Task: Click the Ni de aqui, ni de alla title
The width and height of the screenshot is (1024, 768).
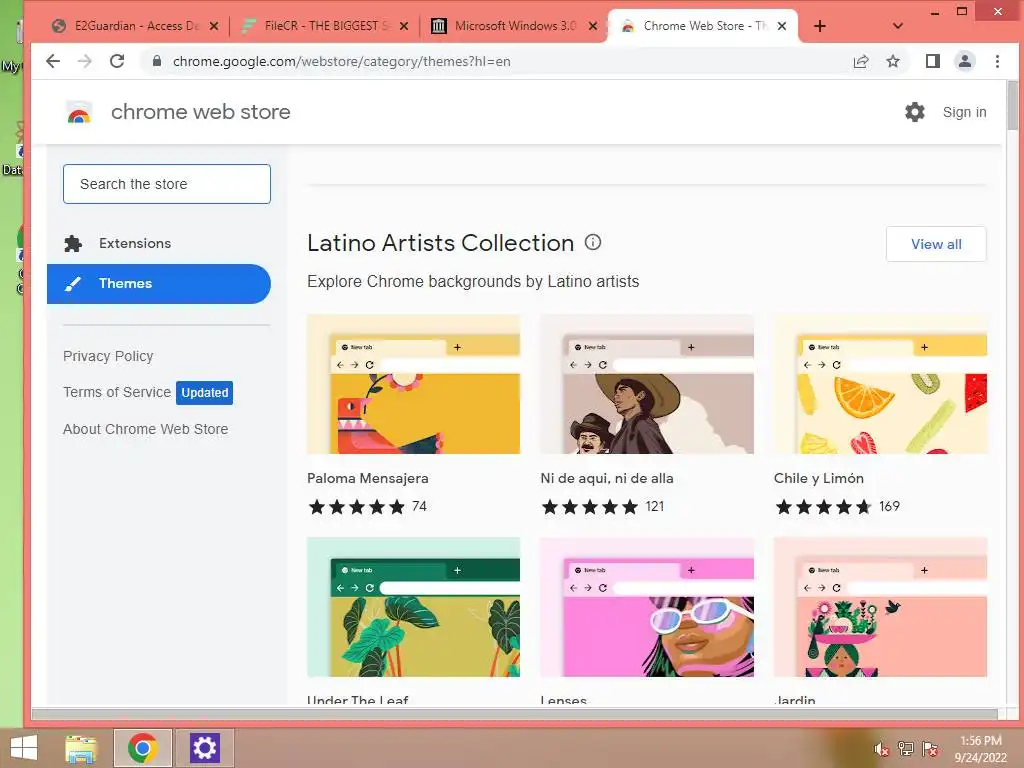Action: pyautogui.click(x=607, y=478)
